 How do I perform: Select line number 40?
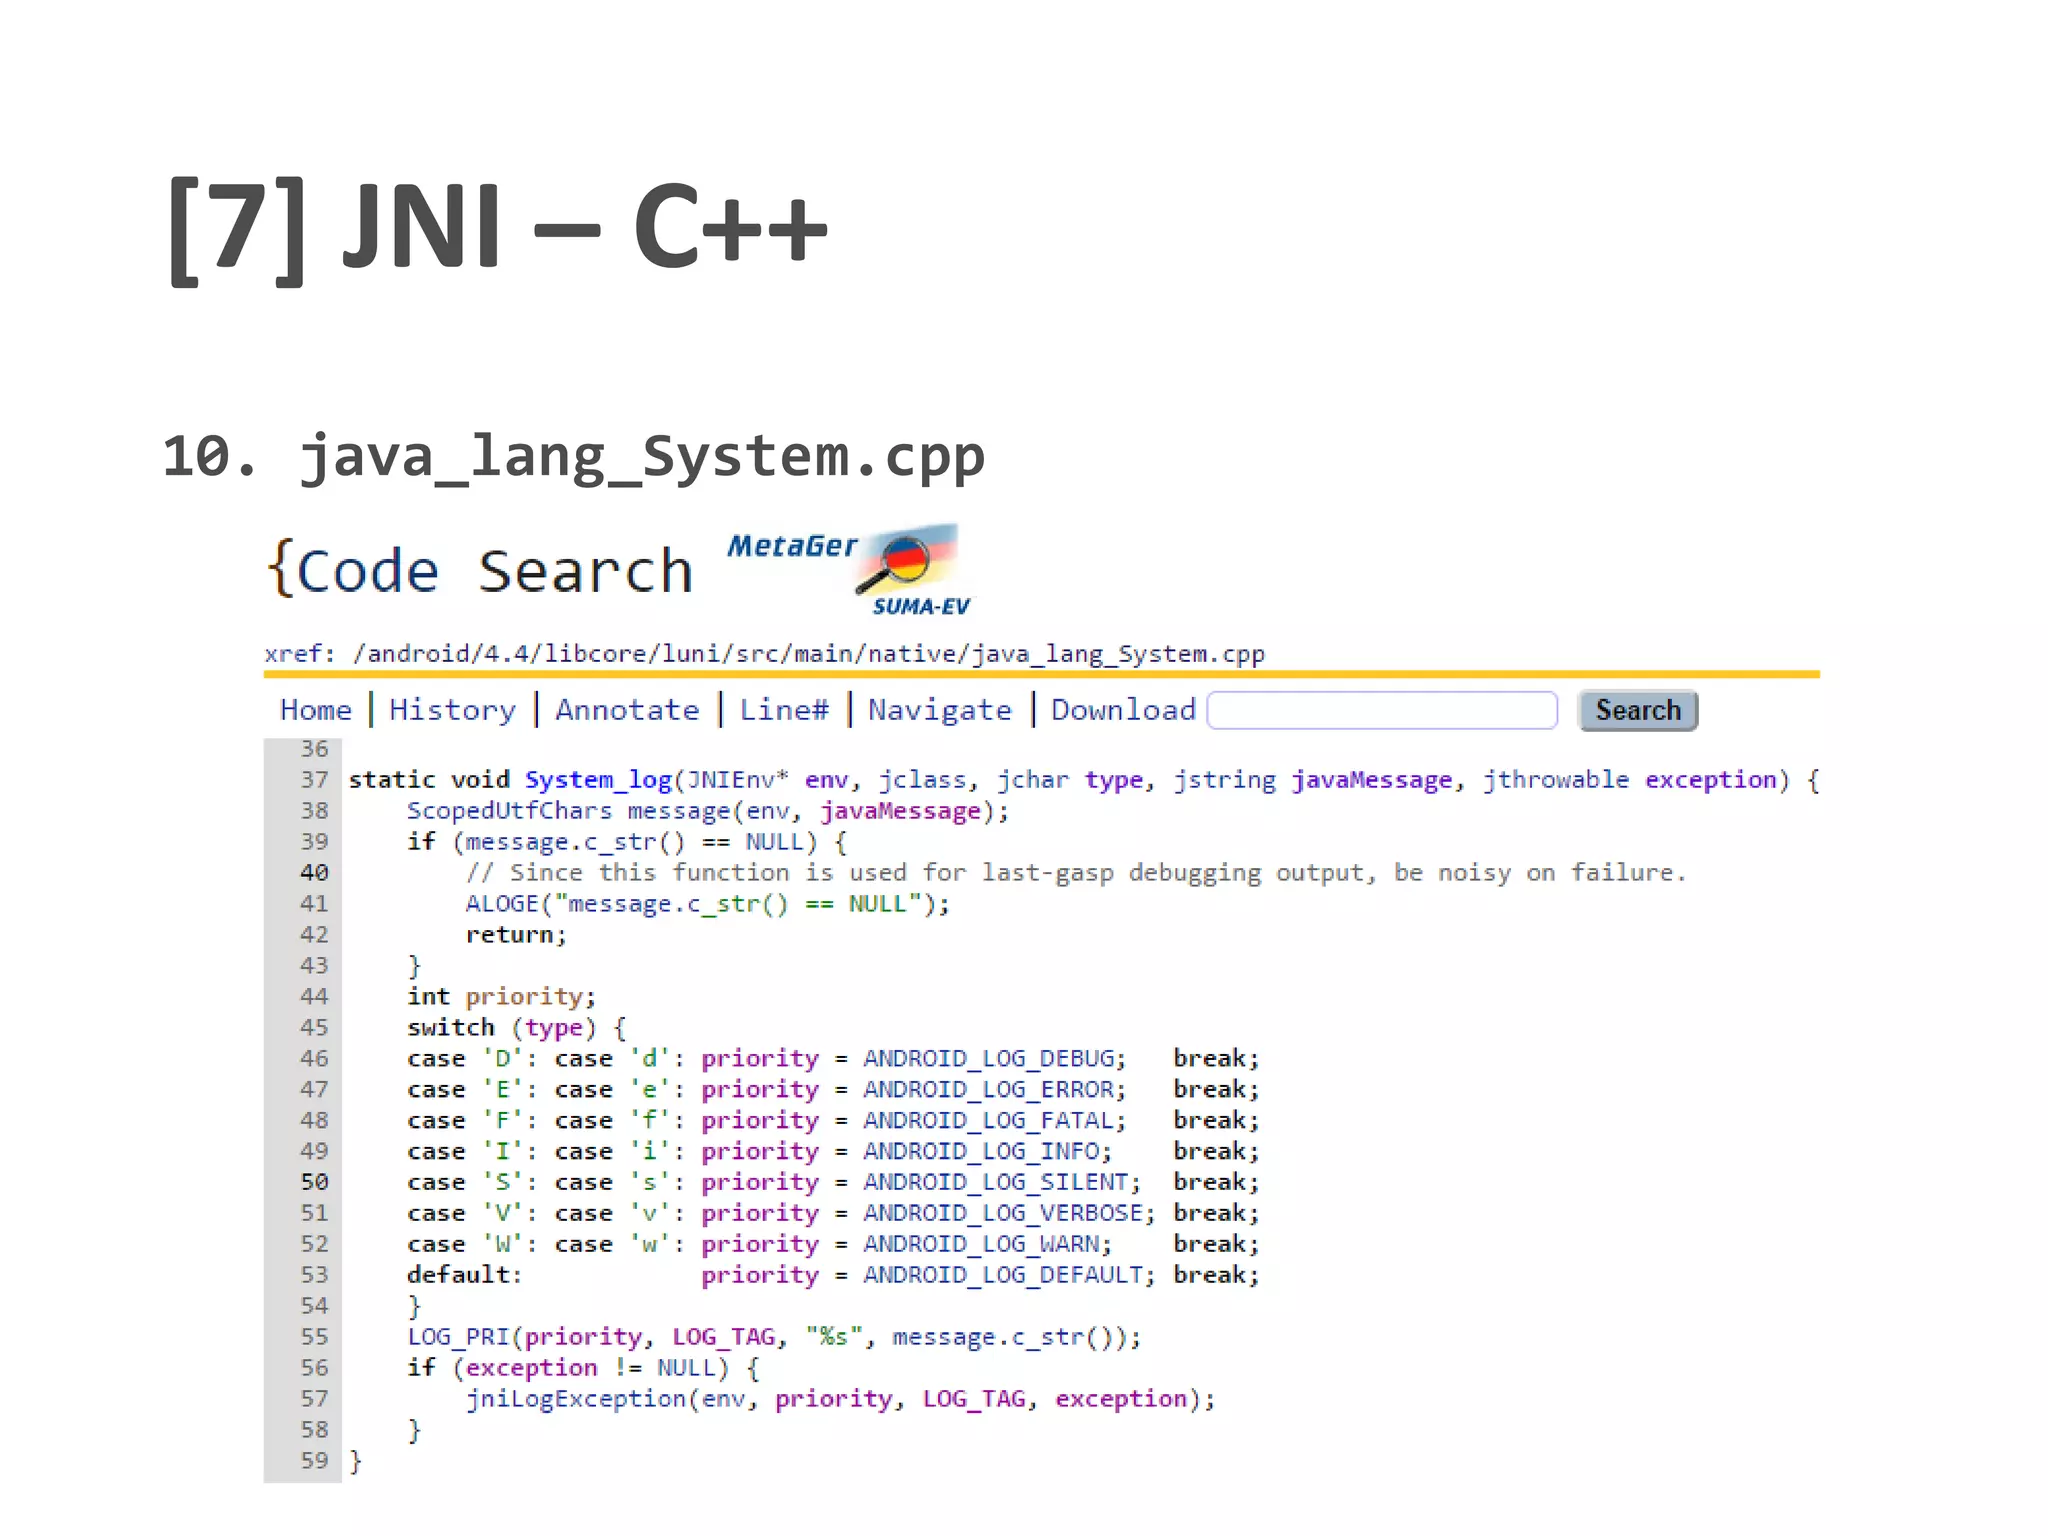314,873
